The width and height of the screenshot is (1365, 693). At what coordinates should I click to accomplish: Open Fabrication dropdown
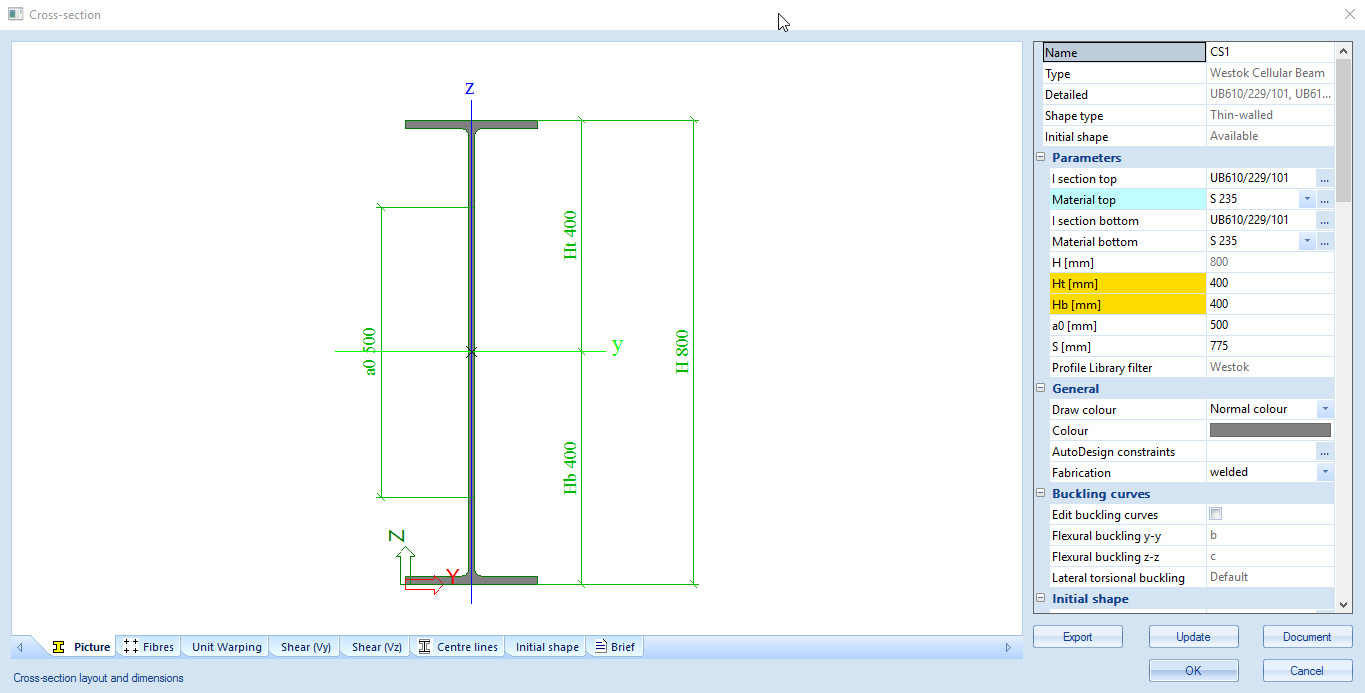coord(1324,473)
